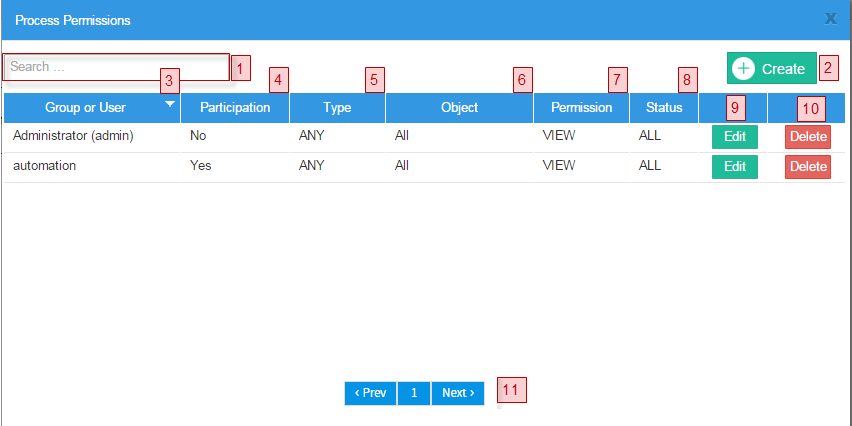Edit the Administrator (admin) permission

(x=734, y=137)
